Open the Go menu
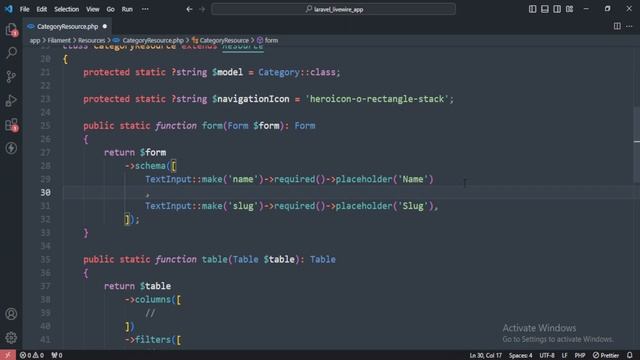640x360 pixels. pyautogui.click(x=111, y=9)
